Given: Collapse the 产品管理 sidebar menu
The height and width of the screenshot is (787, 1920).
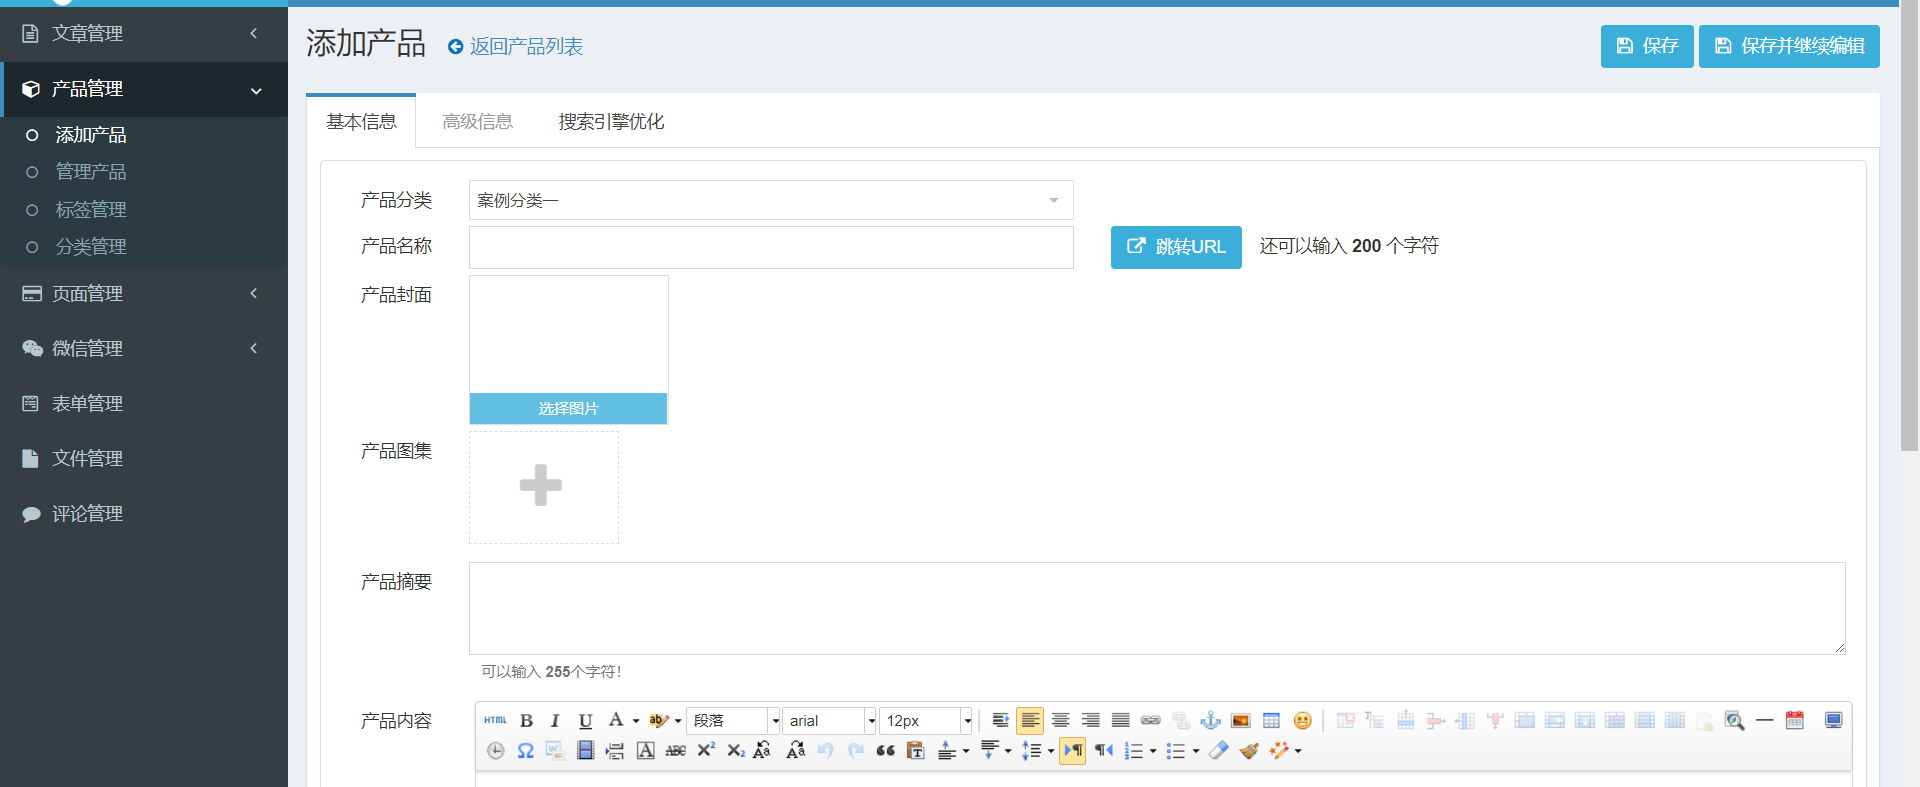Looking at the screenshot, I should pyautogui.click(x=144, y=88).
